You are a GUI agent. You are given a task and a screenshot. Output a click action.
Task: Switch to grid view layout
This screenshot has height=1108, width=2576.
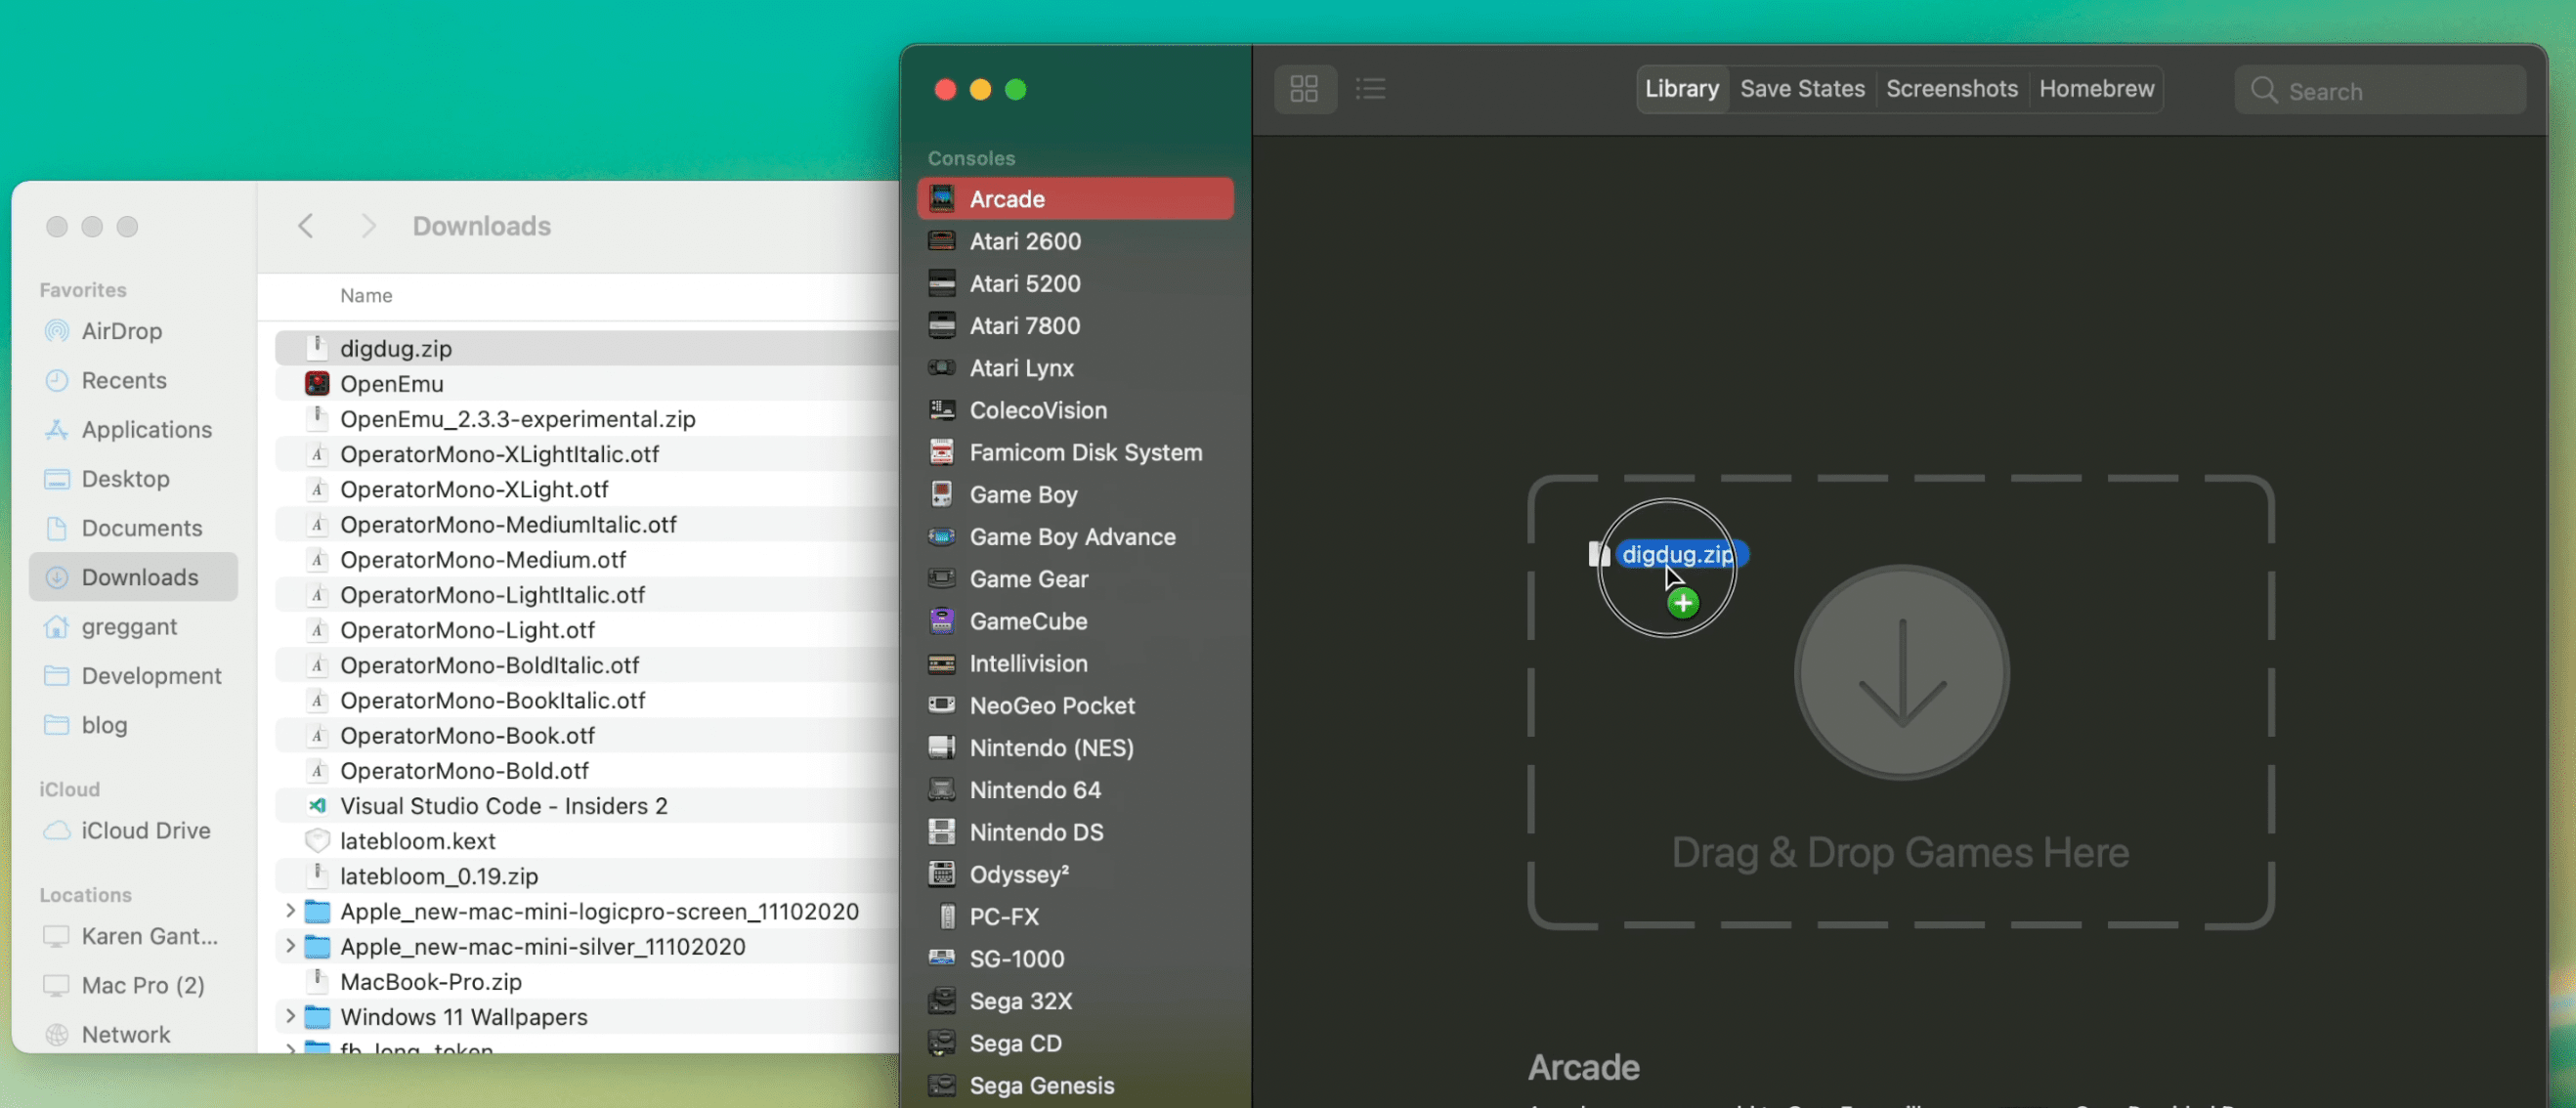pyautogui.click(x=1305, y=89)
